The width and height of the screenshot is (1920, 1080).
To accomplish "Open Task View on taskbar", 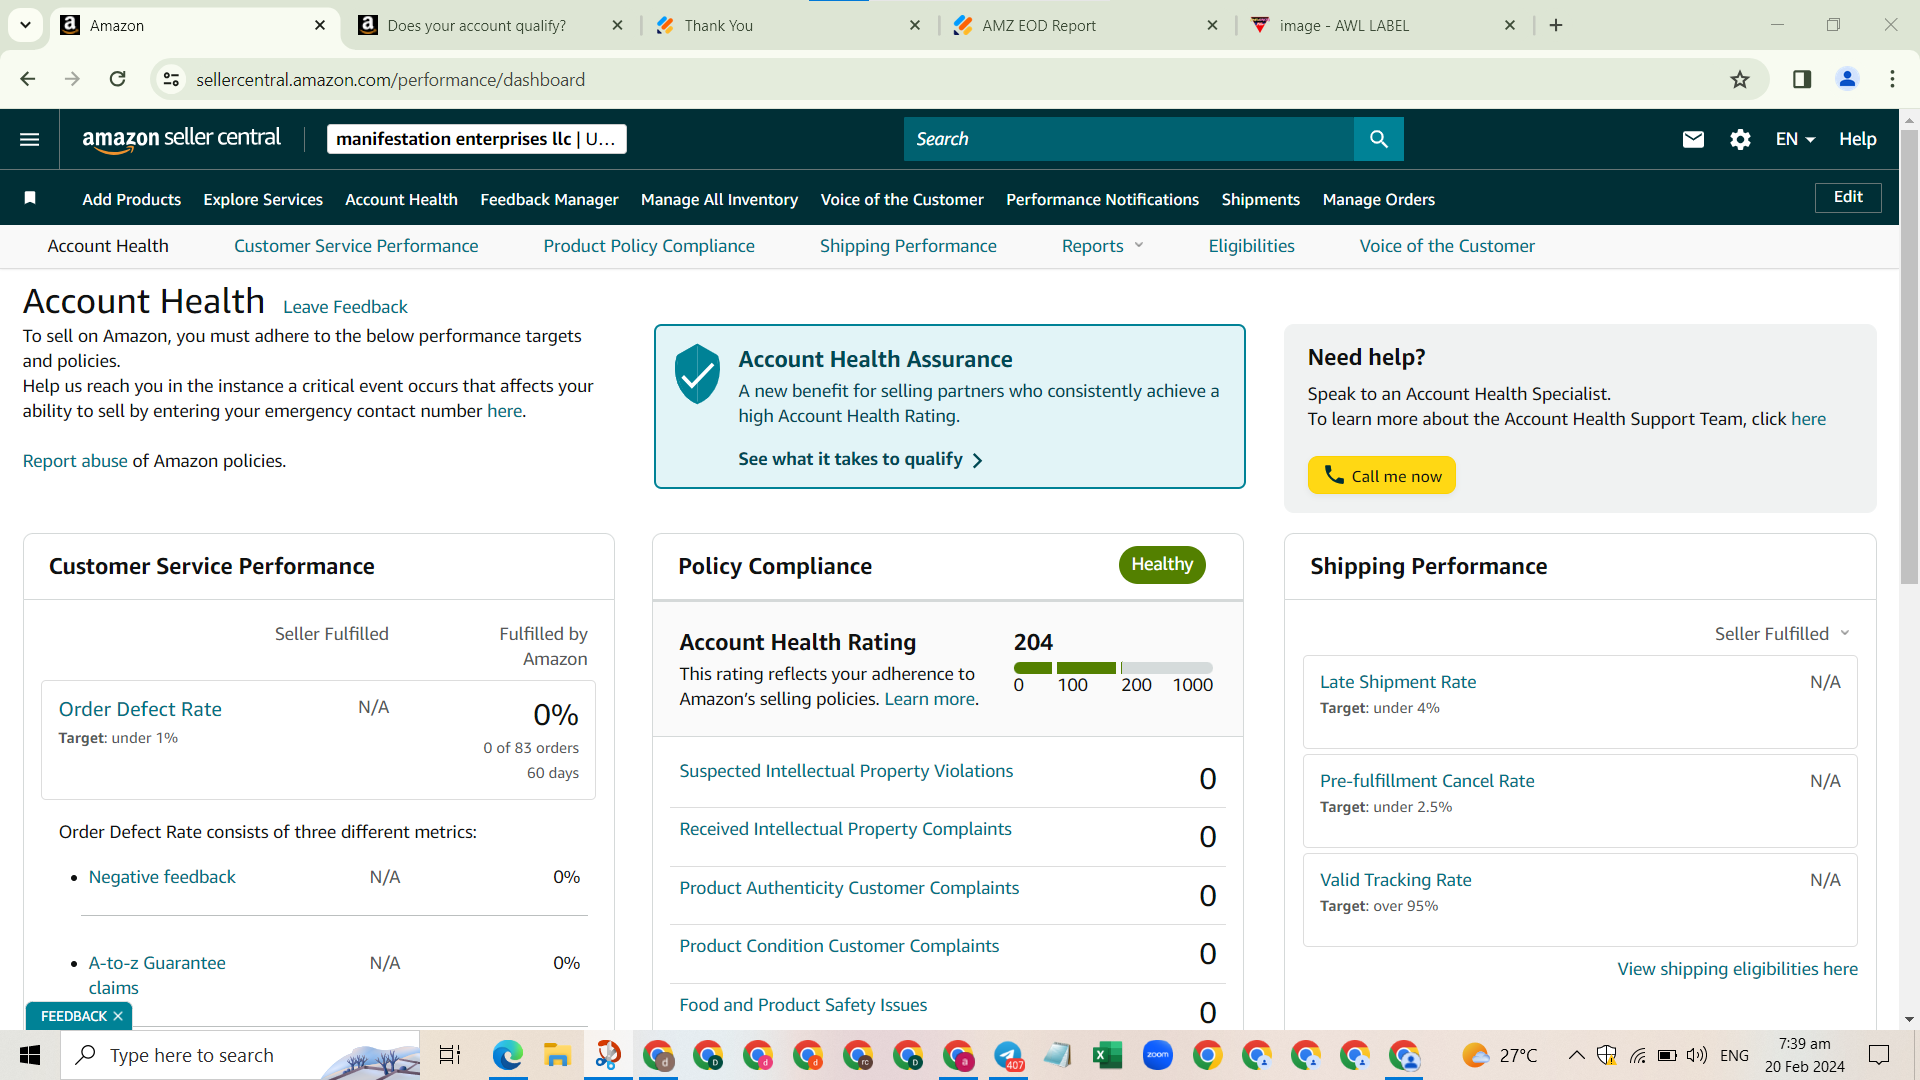I will 450,1055.
